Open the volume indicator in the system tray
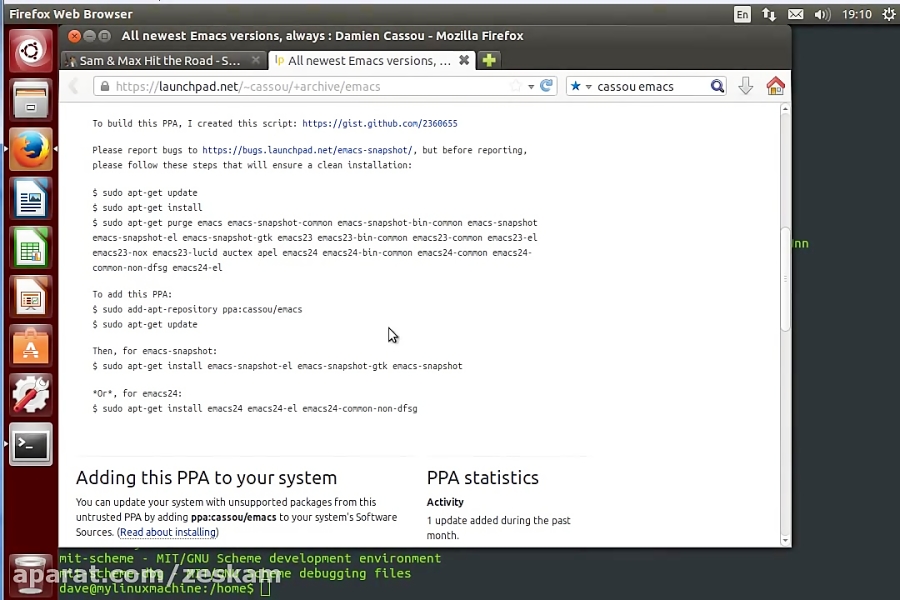The height and width of the screenshot is (600, 900). (822, 14)
